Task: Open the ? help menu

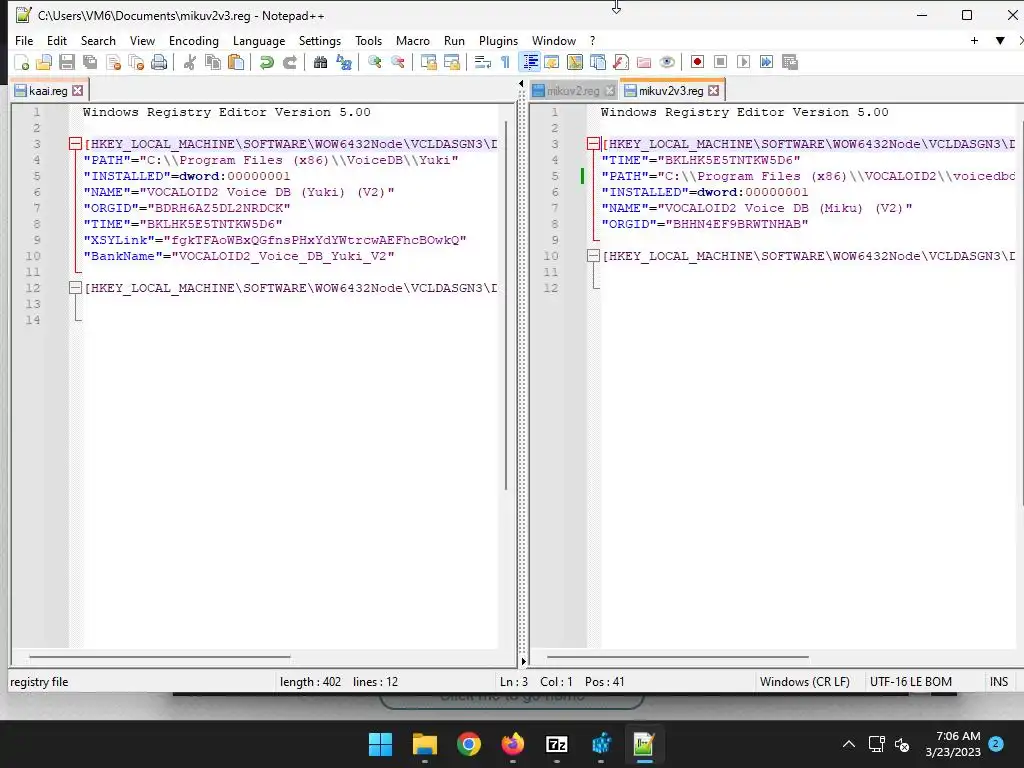Action: [592, 40]
